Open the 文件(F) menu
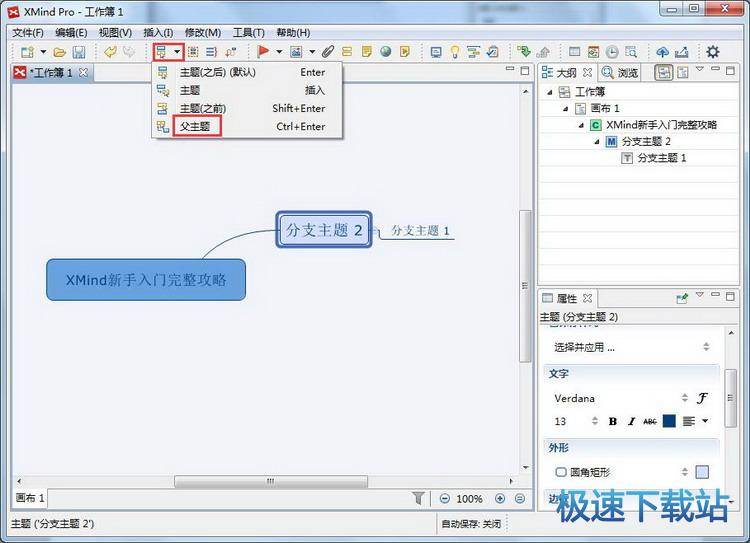Image resolution: width=750 pixels, height=543 pixels. point(28,33)
